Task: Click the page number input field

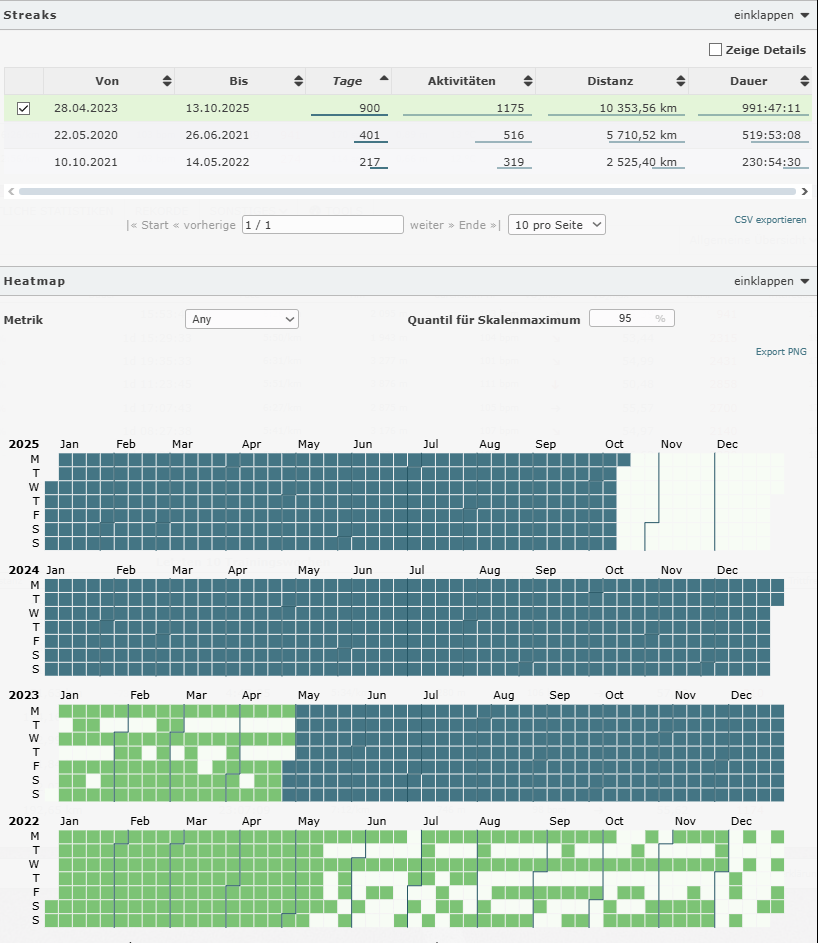Action: (322, 225)
